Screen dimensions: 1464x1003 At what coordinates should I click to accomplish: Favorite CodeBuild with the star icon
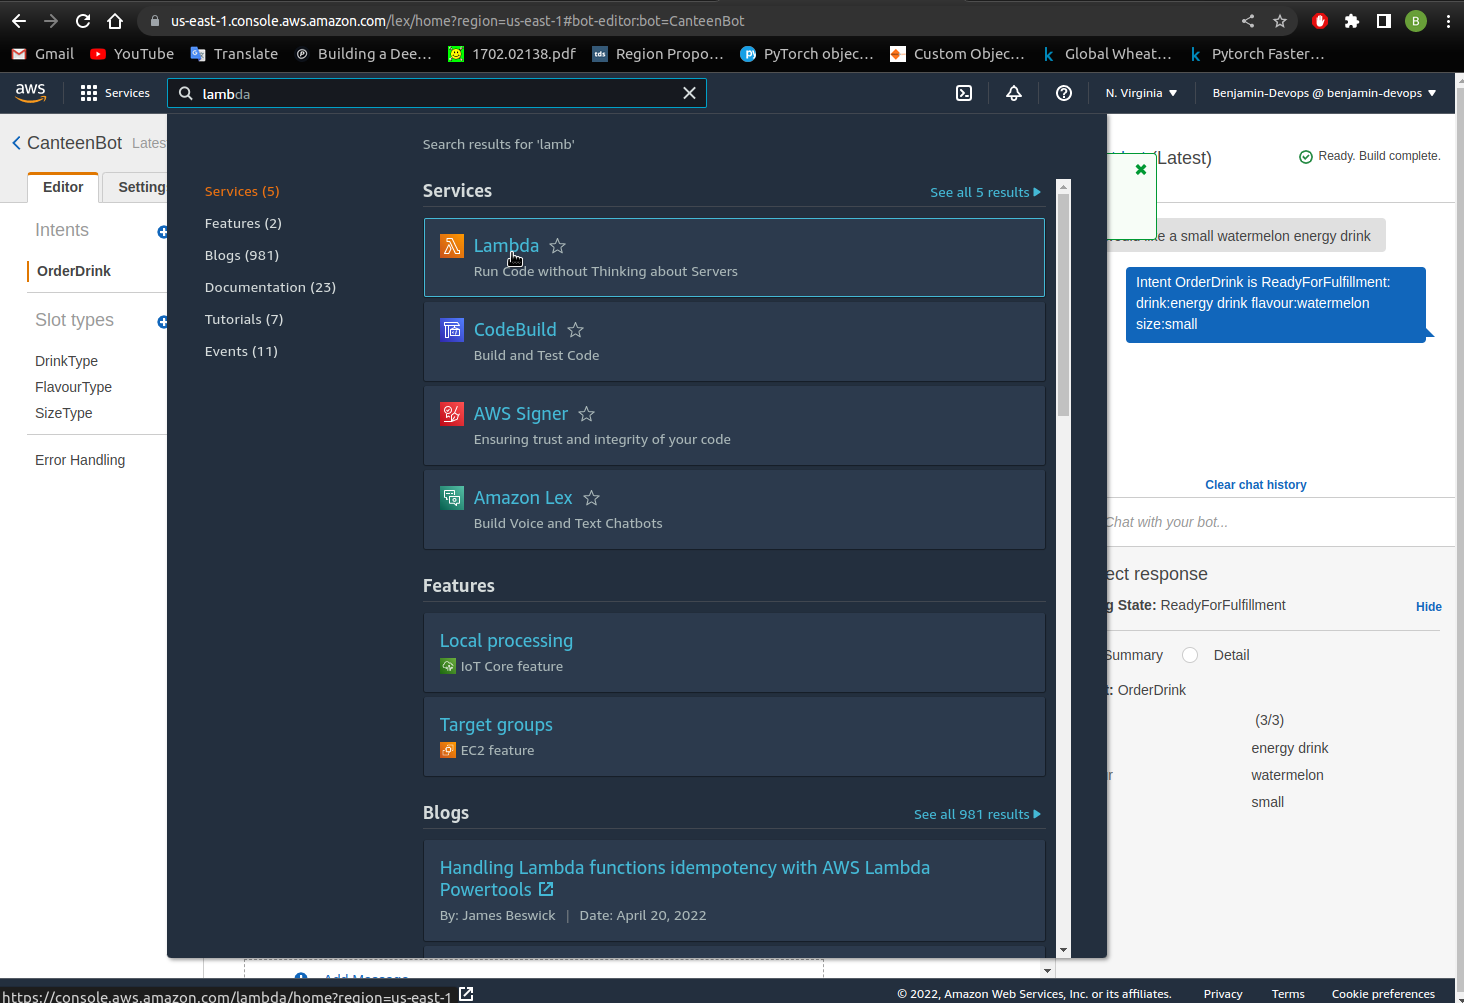coord(576,330)
